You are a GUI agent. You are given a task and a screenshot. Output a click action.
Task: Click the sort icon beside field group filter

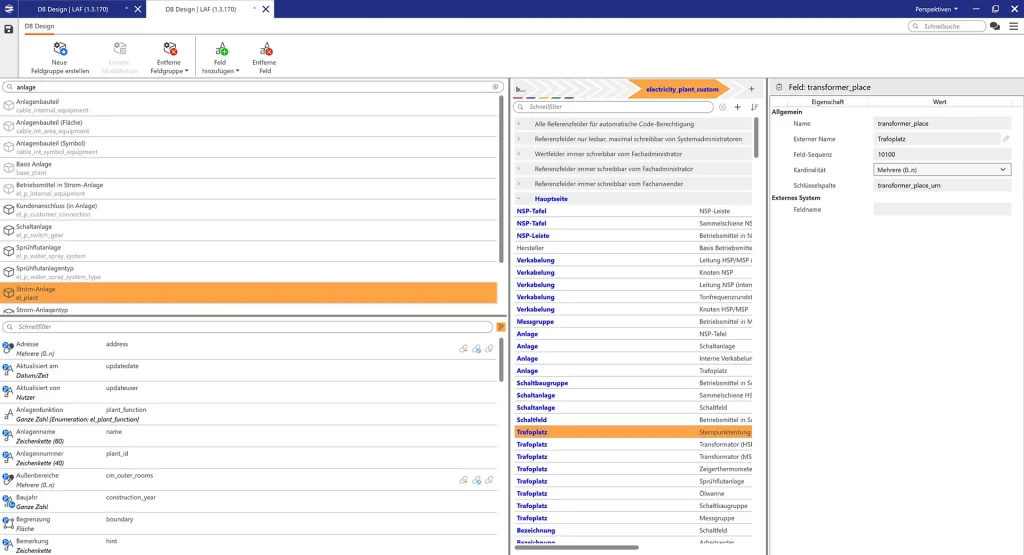point(754,107)
